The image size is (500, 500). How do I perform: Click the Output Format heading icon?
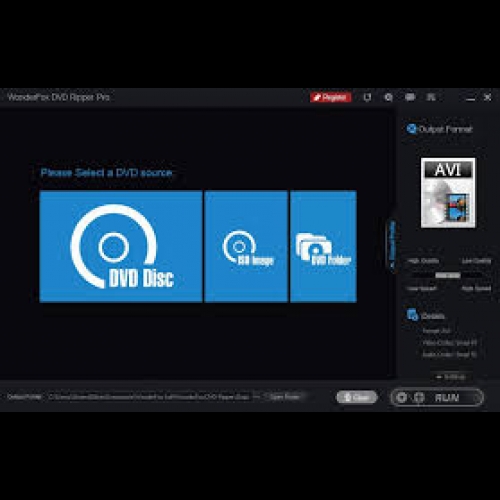coord(411,129)
